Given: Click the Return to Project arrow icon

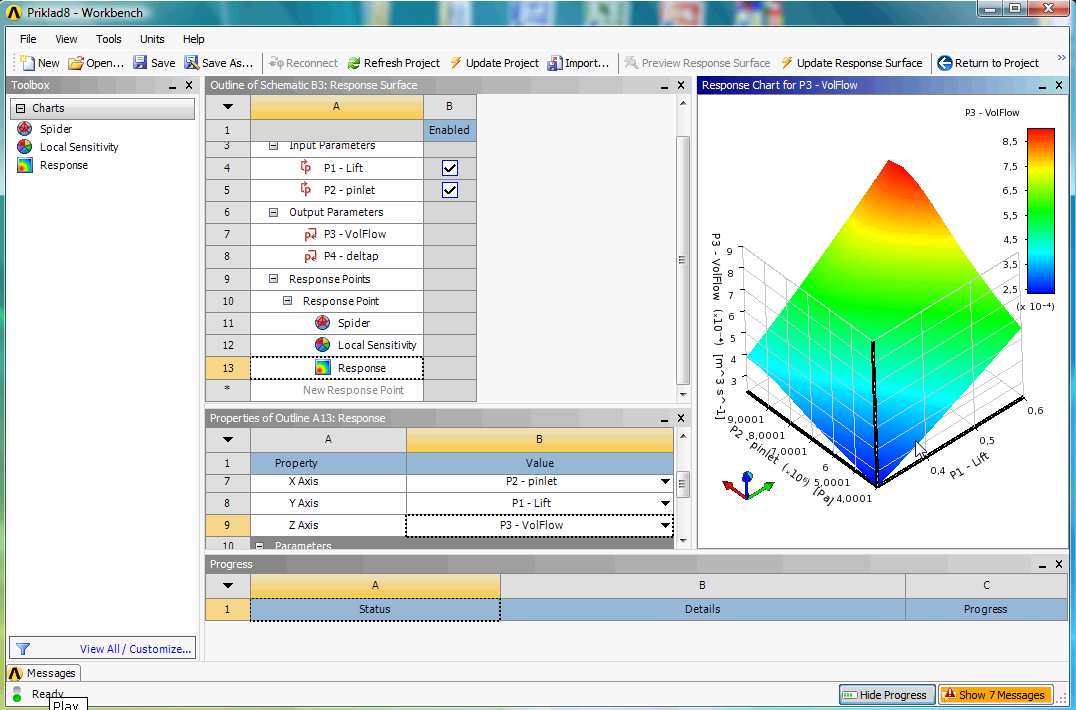Looking at the screenshot, I should coord(945,63).
